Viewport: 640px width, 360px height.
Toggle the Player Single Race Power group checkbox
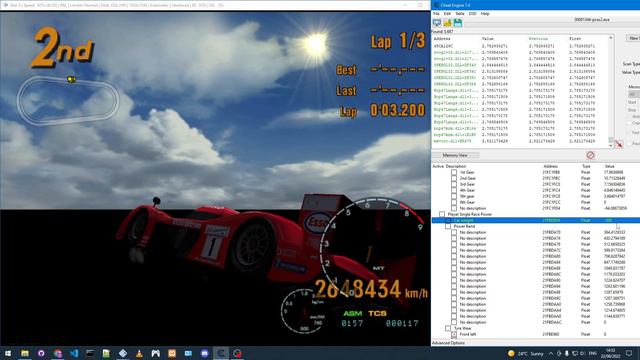[x=442, y=214]
